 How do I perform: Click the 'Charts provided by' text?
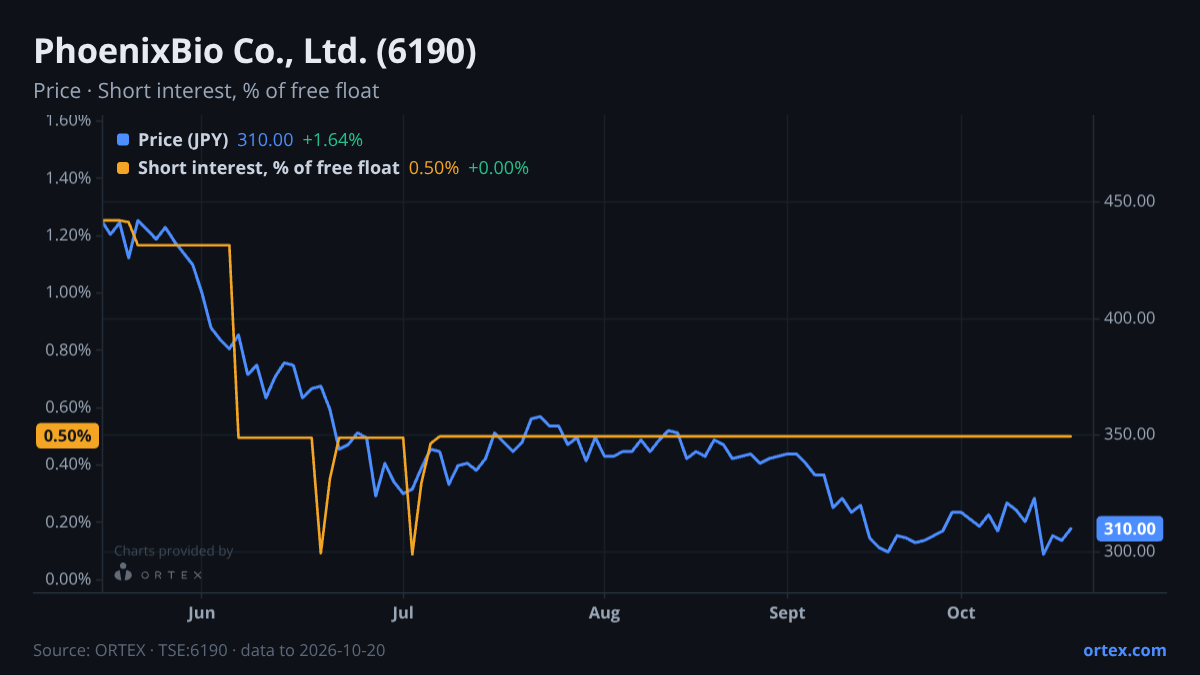[173, 551]
